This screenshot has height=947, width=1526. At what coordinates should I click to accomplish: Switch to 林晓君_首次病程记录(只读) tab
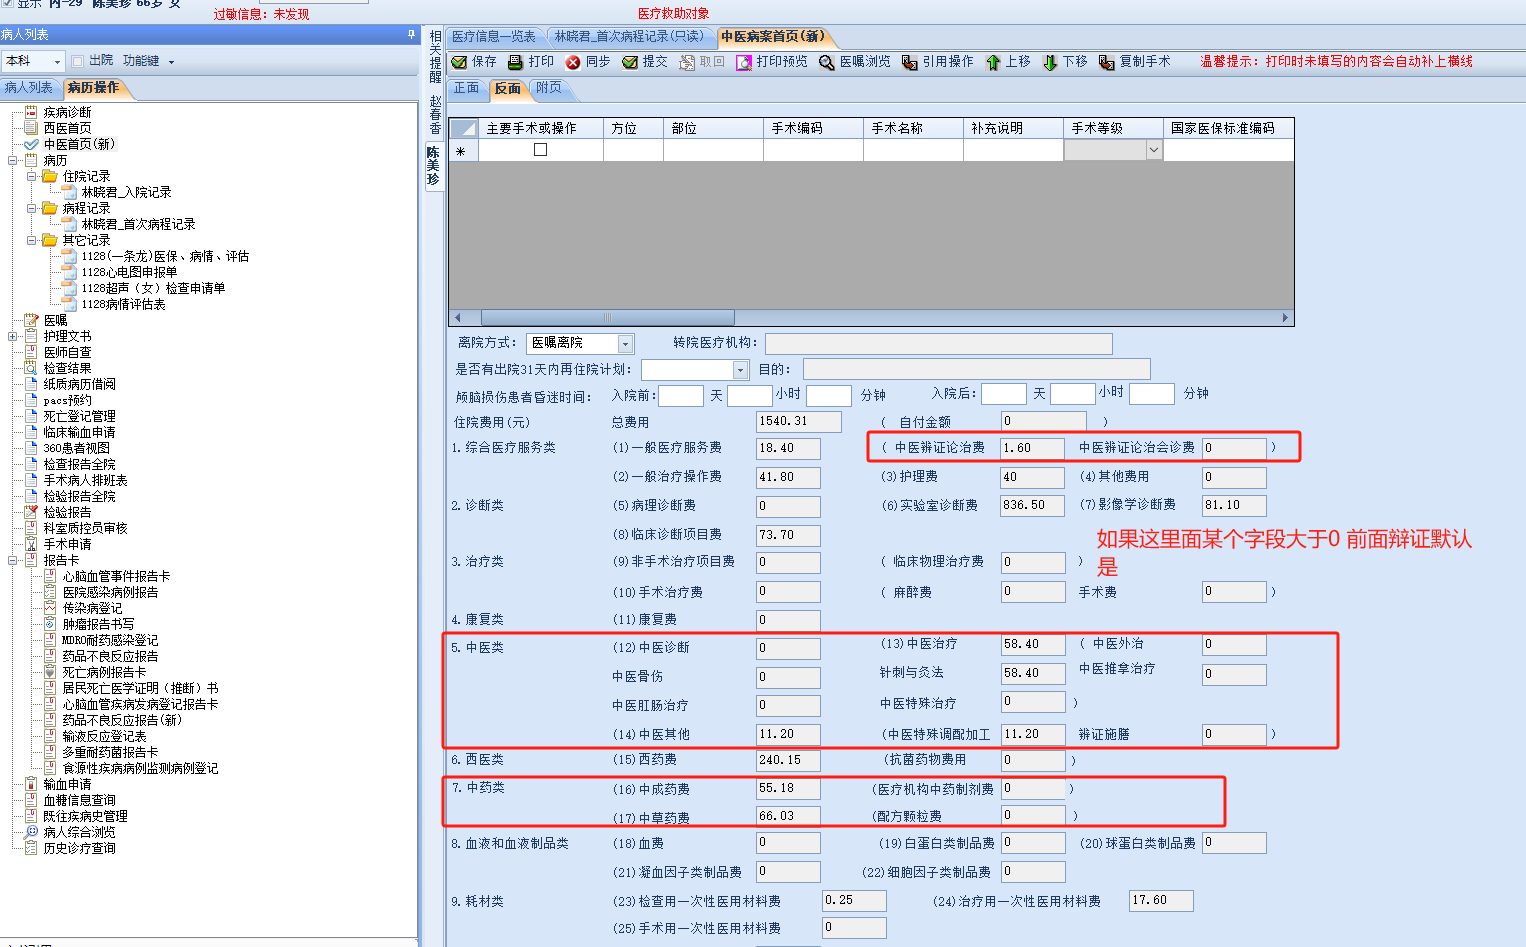point(629,37)
